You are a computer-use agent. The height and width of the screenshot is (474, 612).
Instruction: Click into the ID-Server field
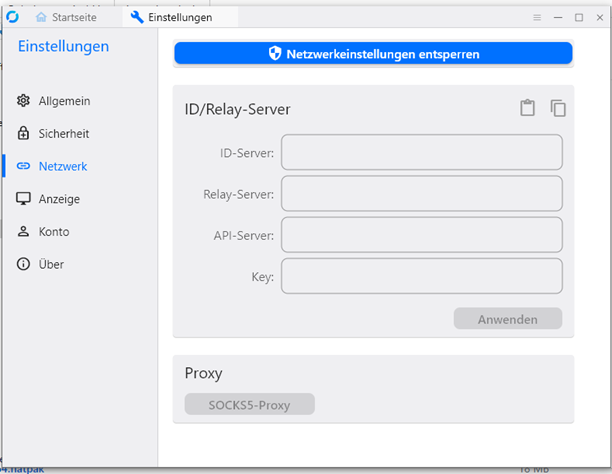point(421,153)
